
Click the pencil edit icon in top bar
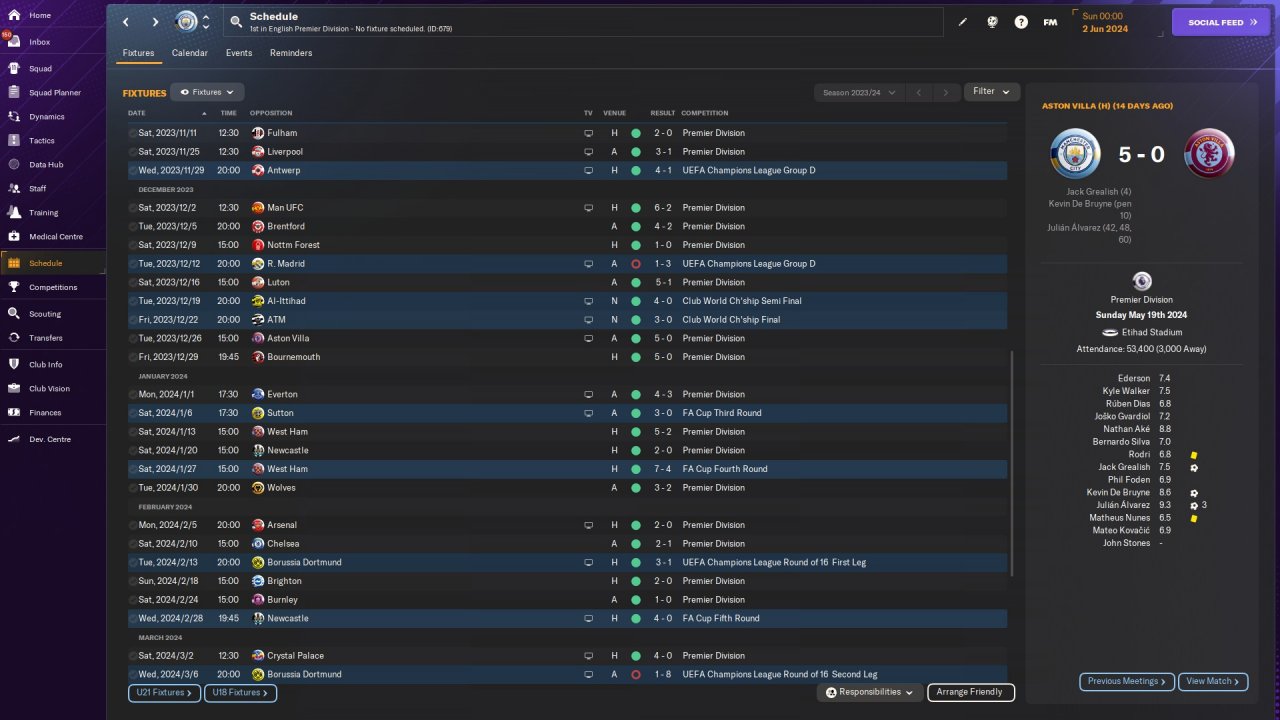pos(963,22)
